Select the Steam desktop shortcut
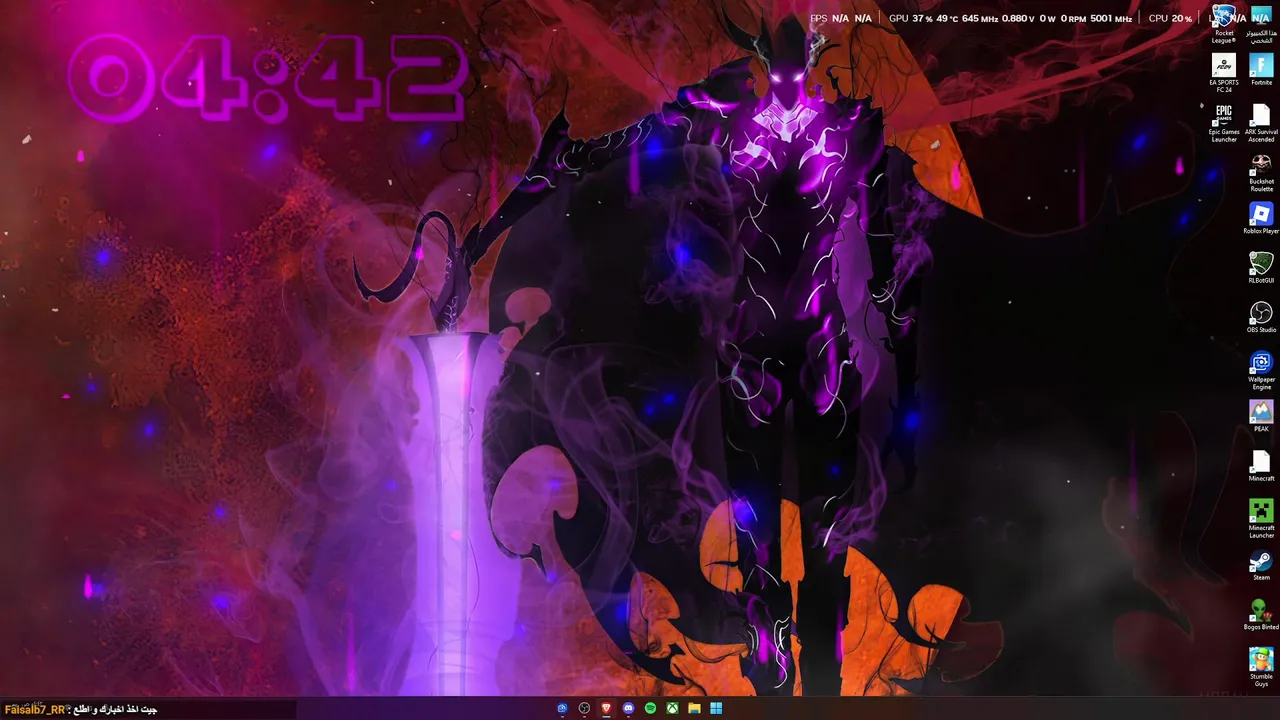 point(1261,565)
